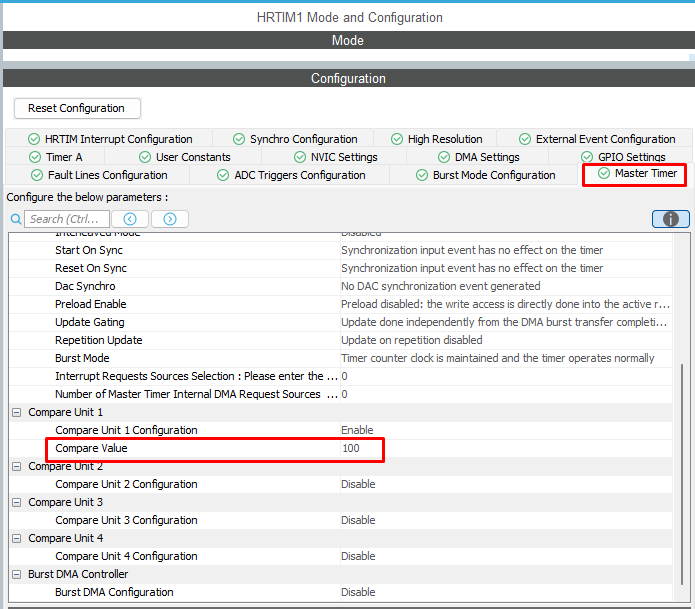Go to previous search result arrow

click(x=130, y=219)
